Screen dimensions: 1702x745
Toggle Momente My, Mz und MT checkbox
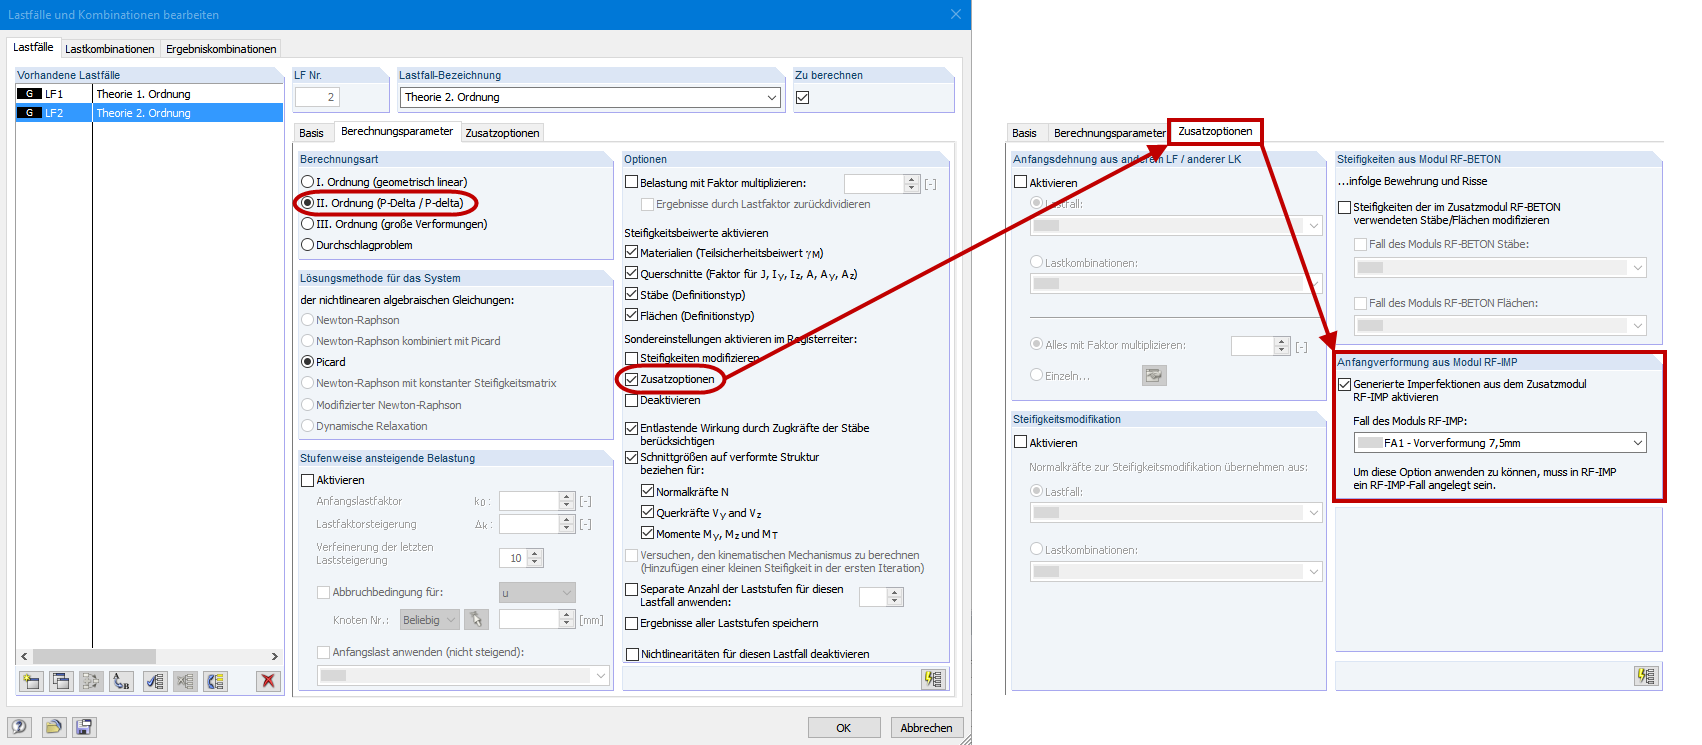647,534
